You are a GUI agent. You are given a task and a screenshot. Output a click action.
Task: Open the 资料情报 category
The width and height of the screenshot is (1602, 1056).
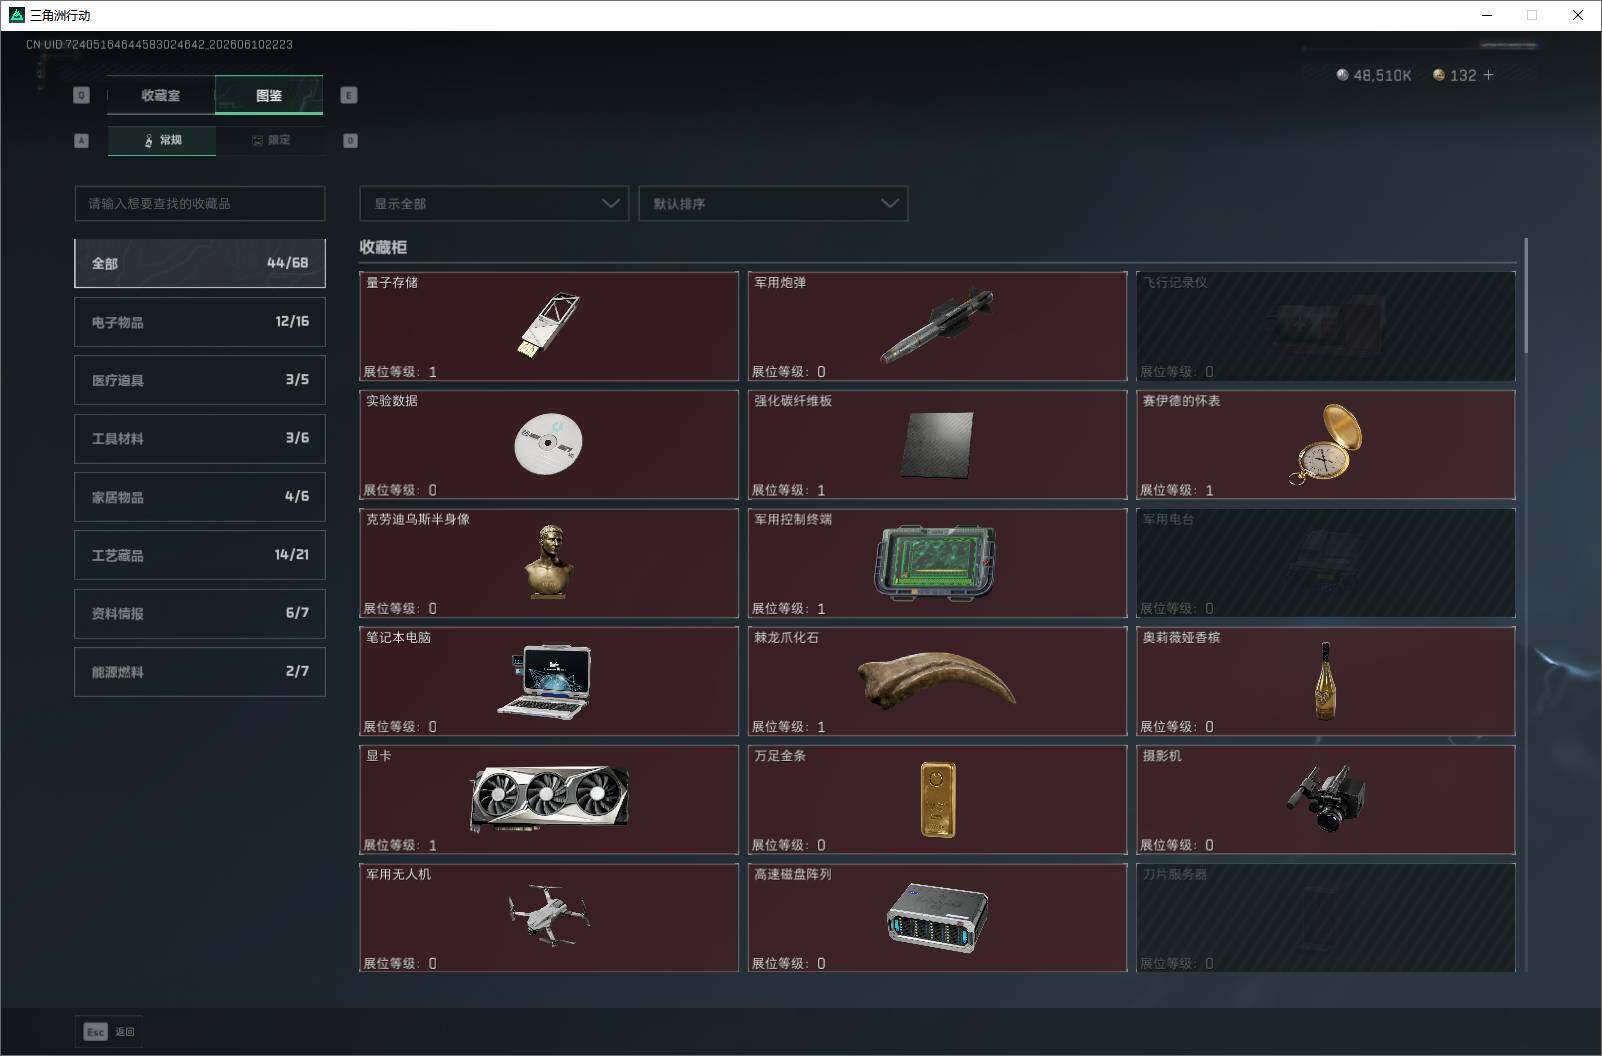tap(200, 613)
